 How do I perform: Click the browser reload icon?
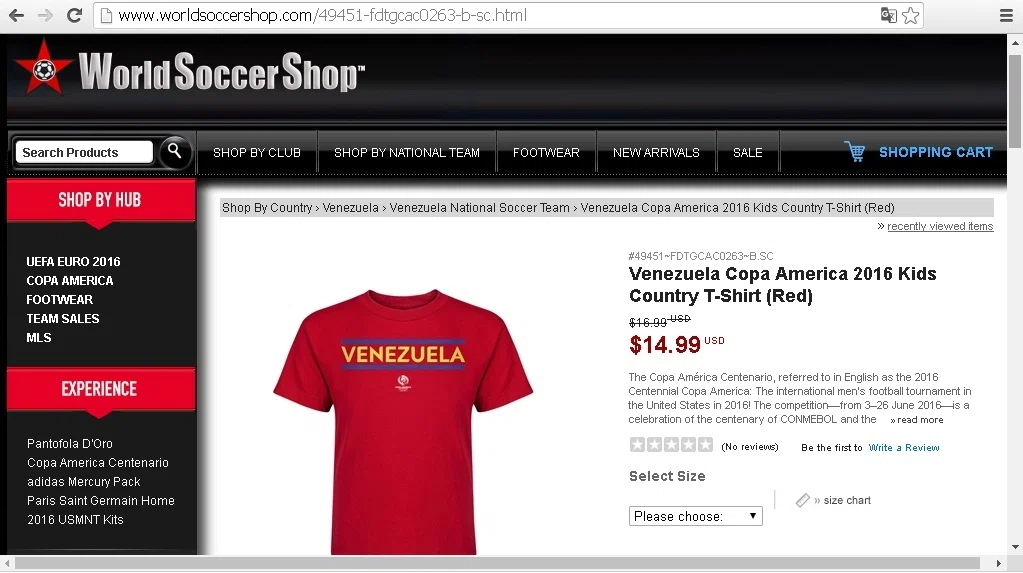coord(74,15)
